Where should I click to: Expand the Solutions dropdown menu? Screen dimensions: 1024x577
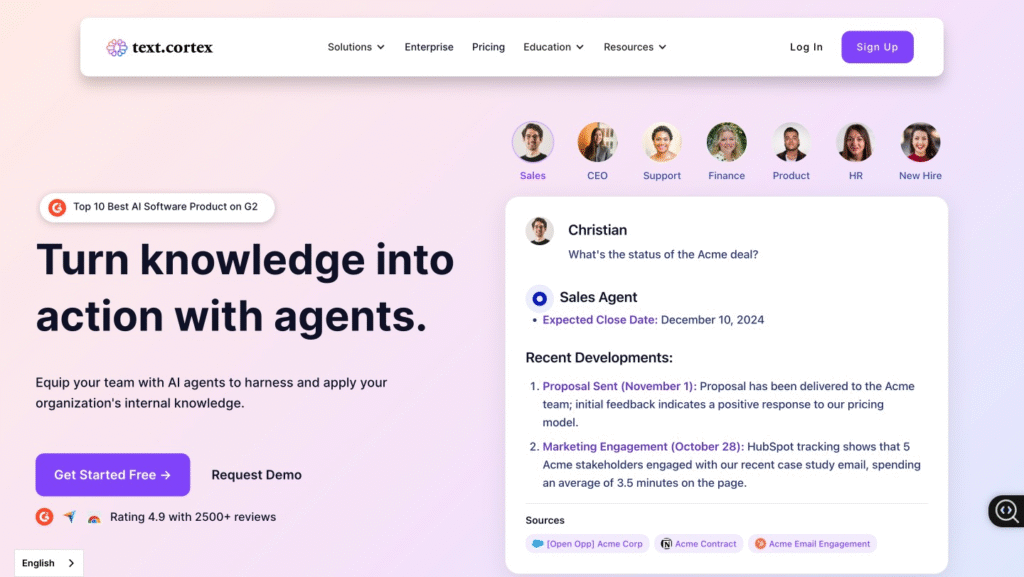[x=356, y=47]
